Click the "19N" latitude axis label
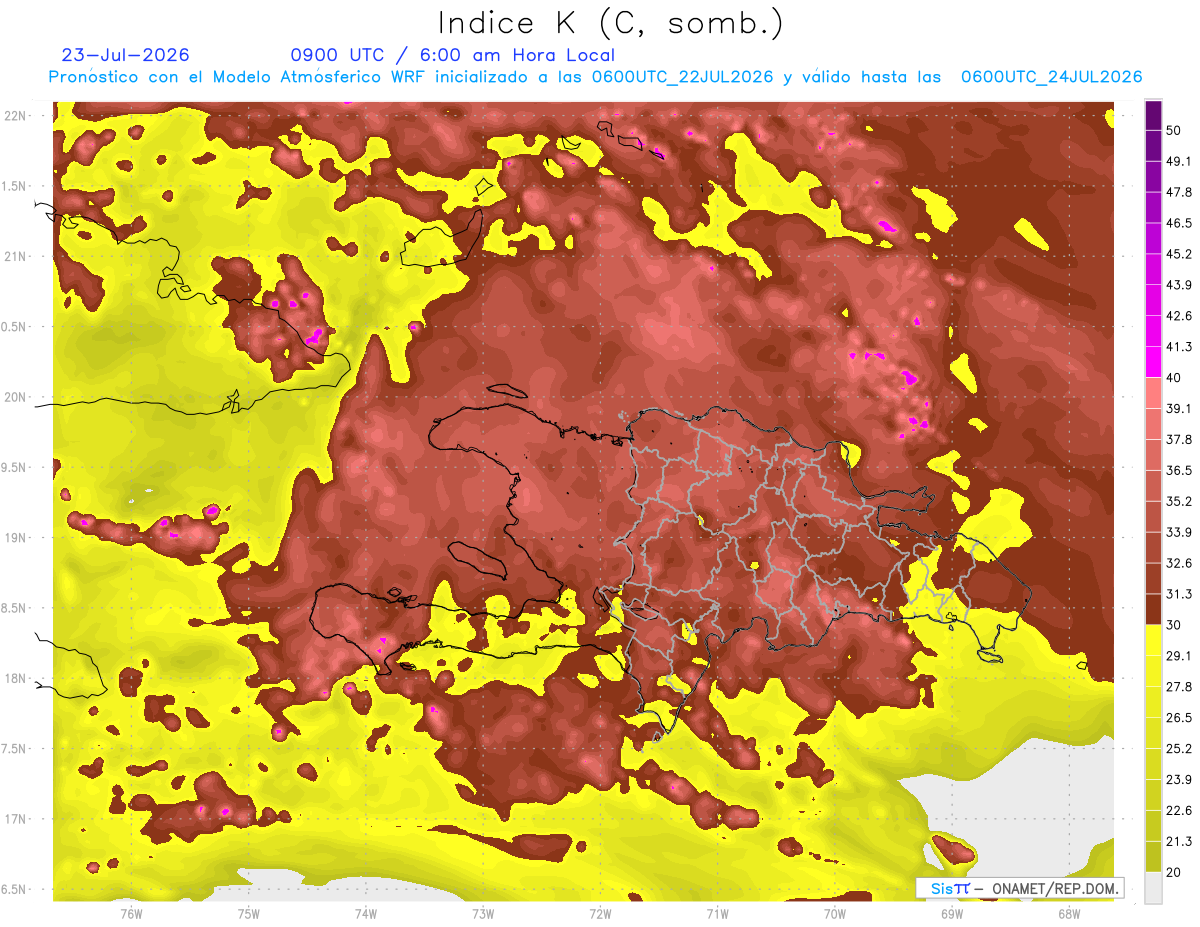 16,538
